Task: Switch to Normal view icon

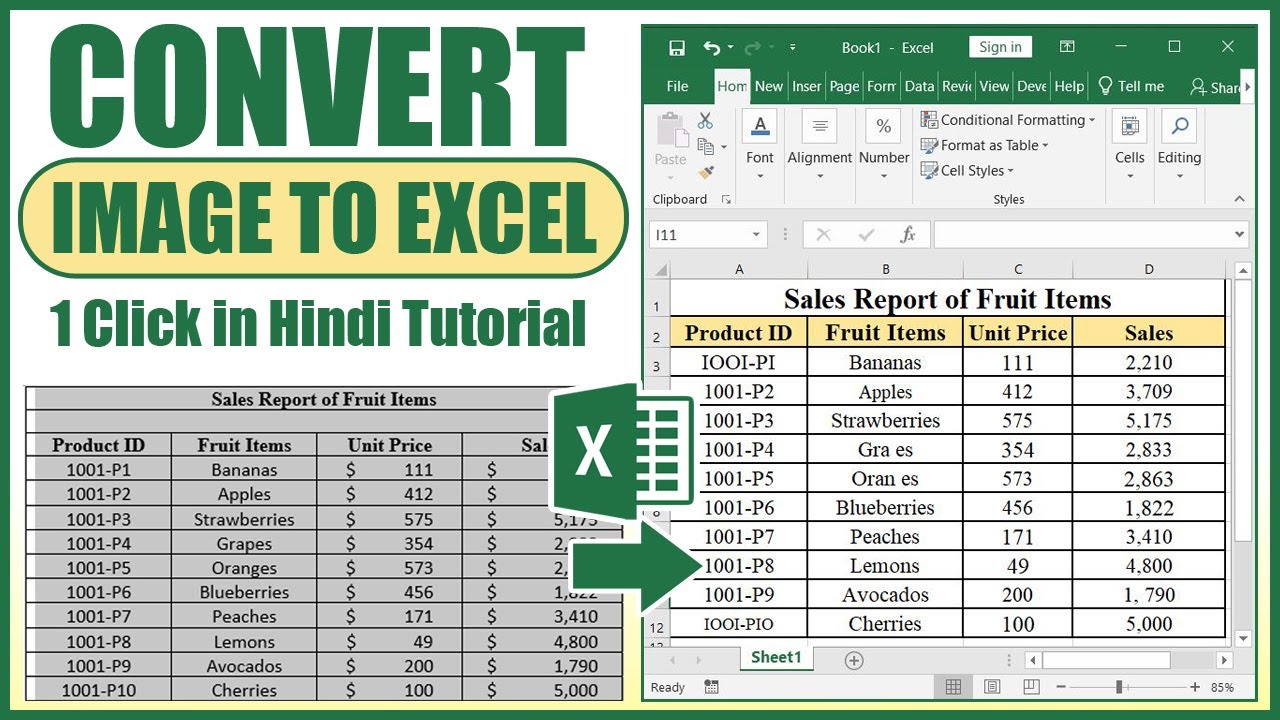Action: click(953, 687)
